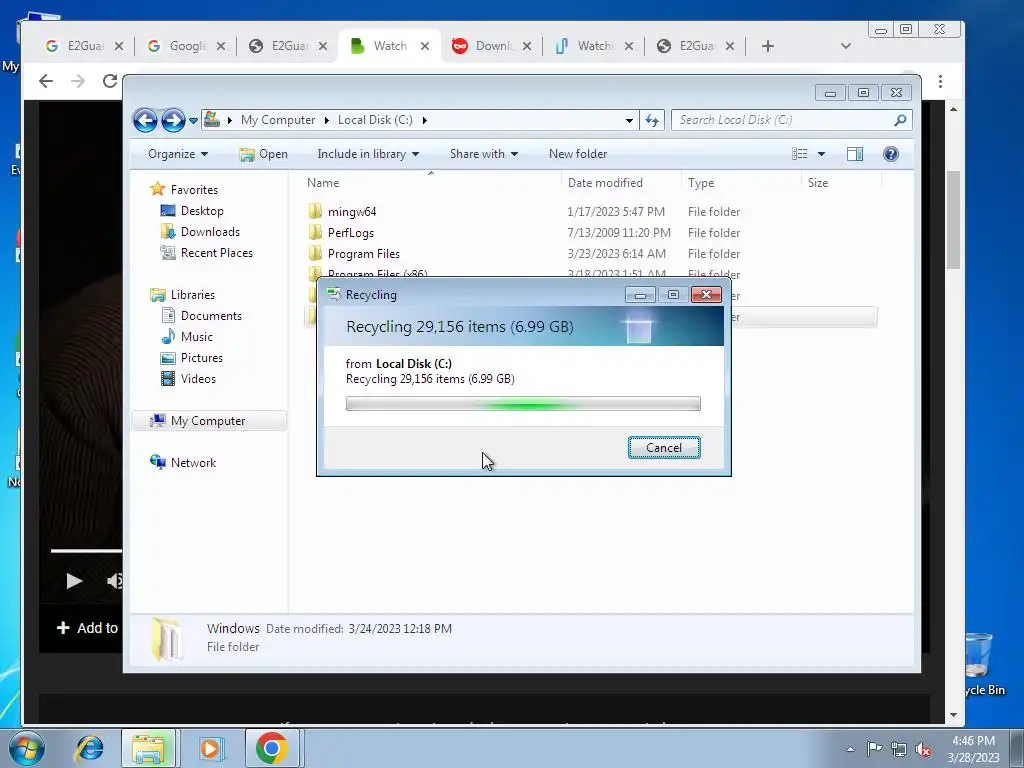
Task: Select the mingw64 folder
Action: 351,212
